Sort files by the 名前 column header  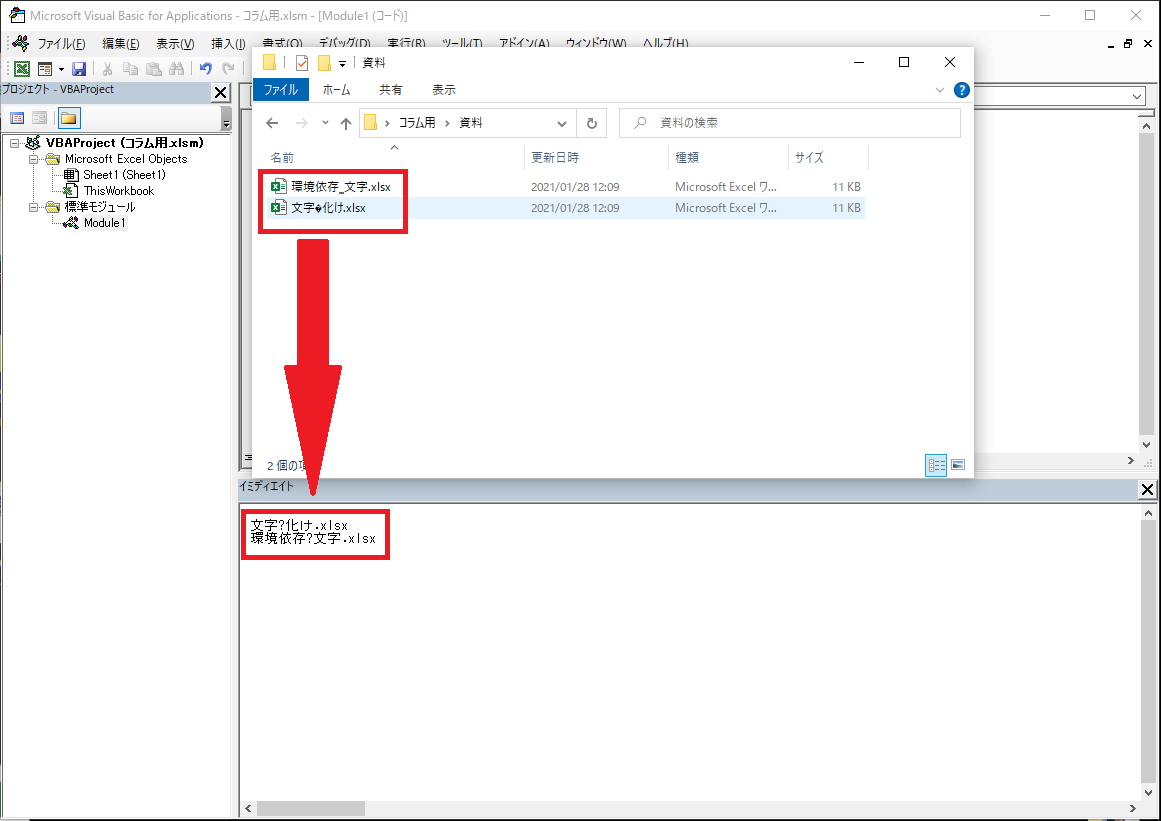282,158
